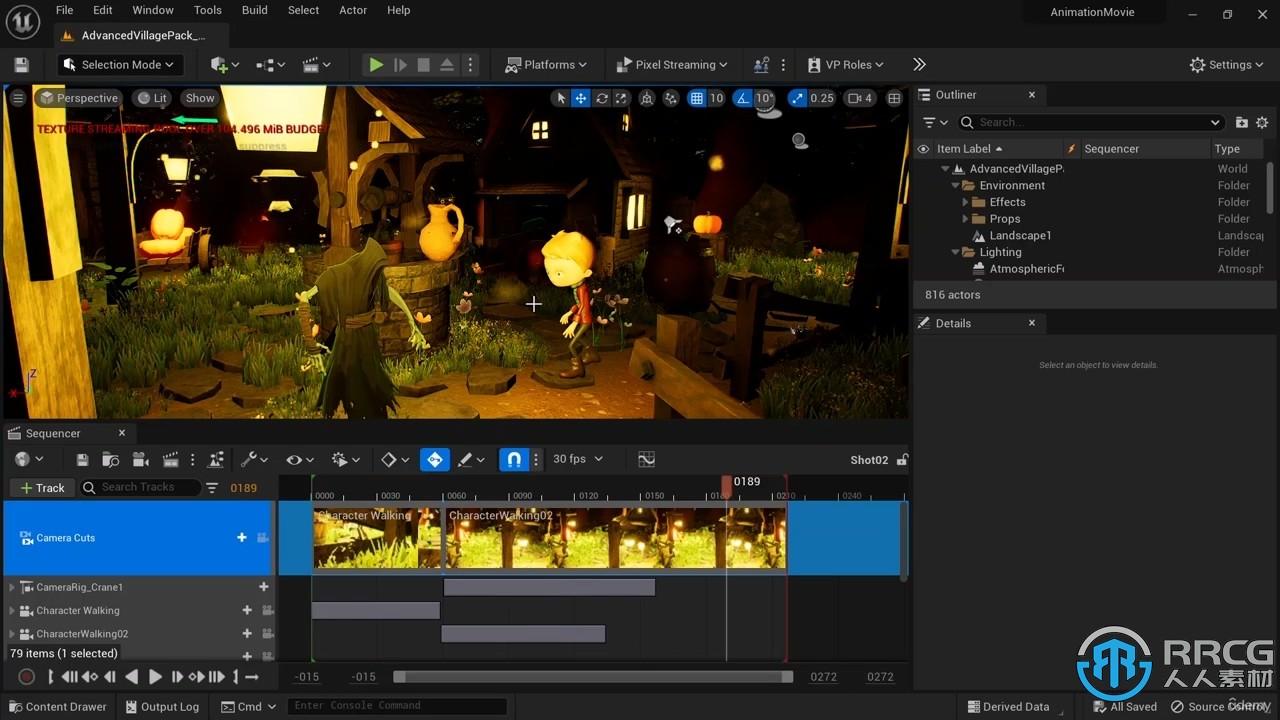1280x720 pixels.
Task: Switch viewport layout with maximize icon
Action: (x=894, y=98)
